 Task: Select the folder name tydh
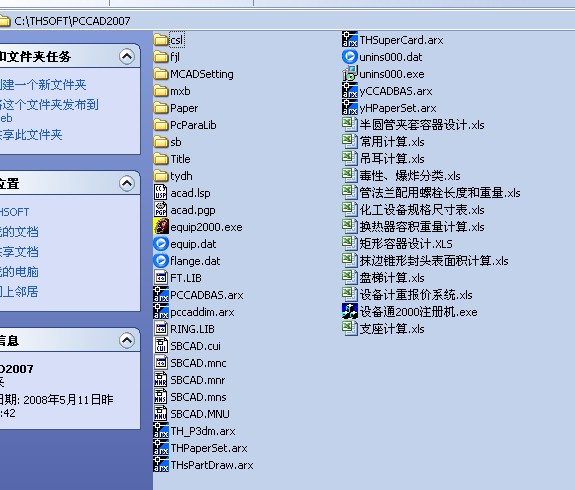181,176
